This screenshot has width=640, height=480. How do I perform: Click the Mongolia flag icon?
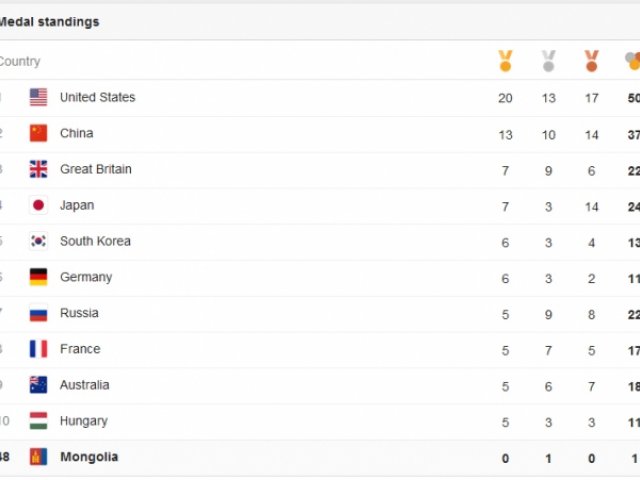click(38, 457)
